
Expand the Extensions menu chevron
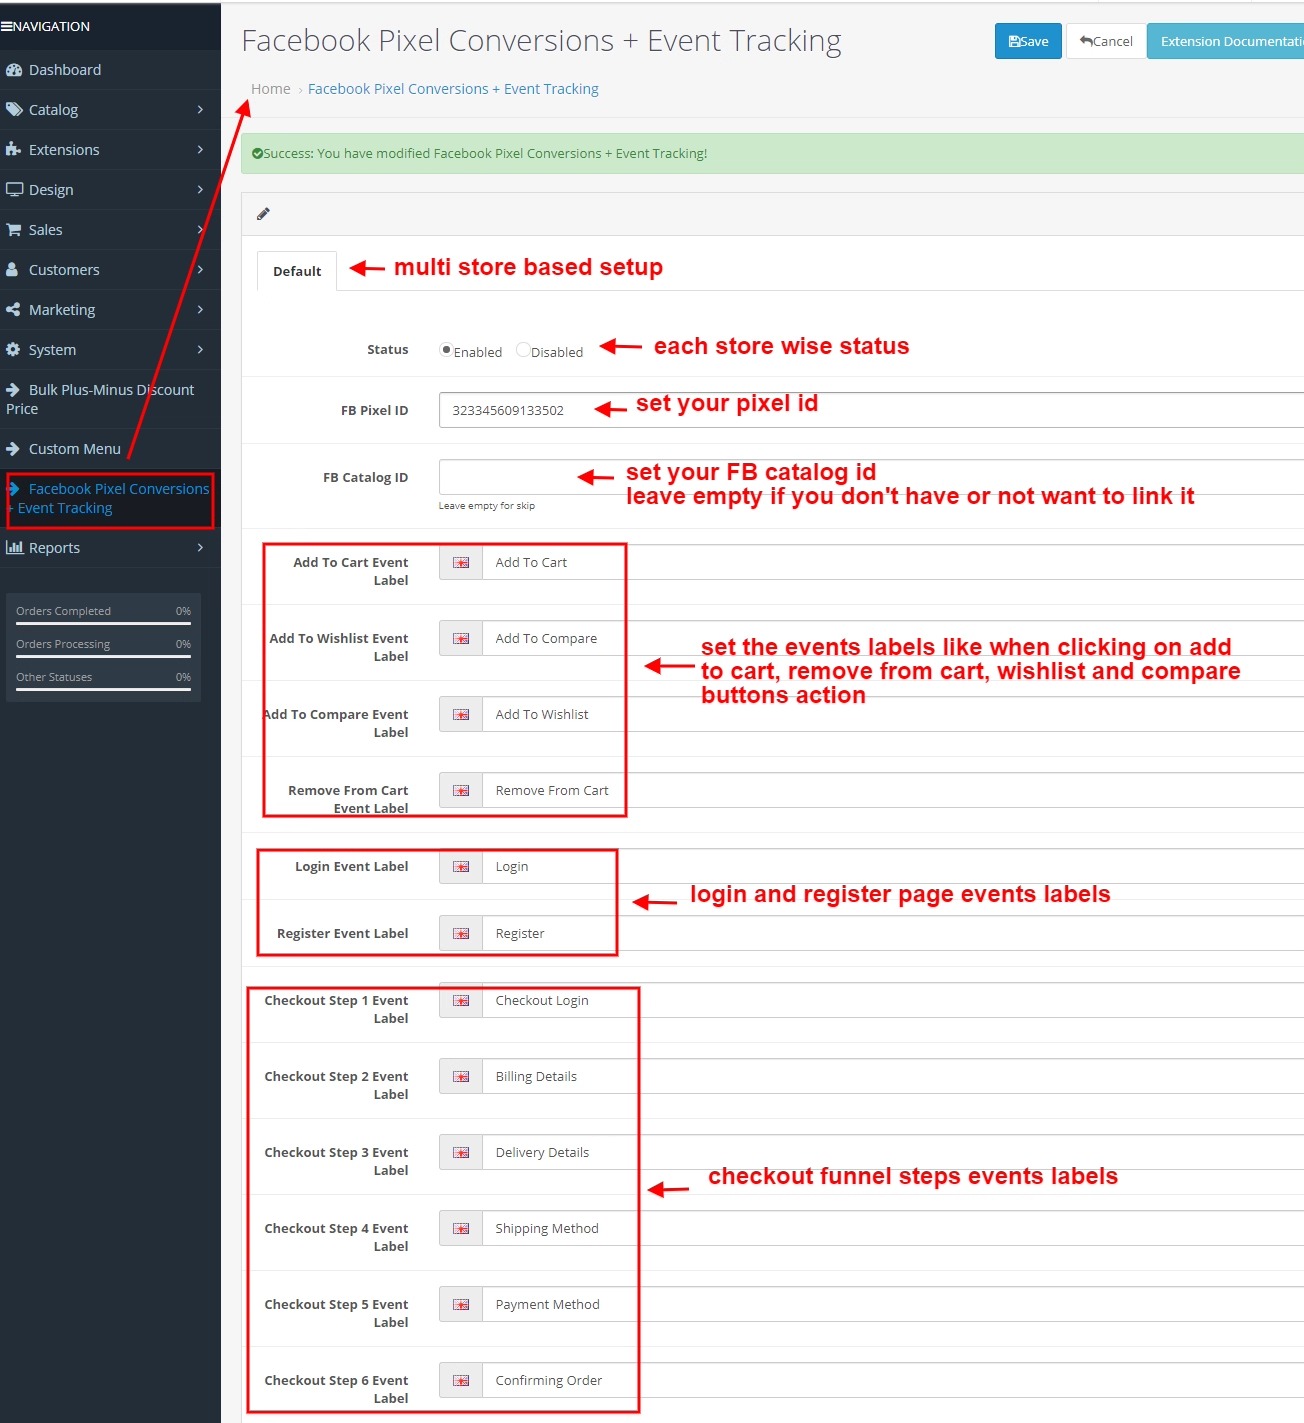click(200, 150)
